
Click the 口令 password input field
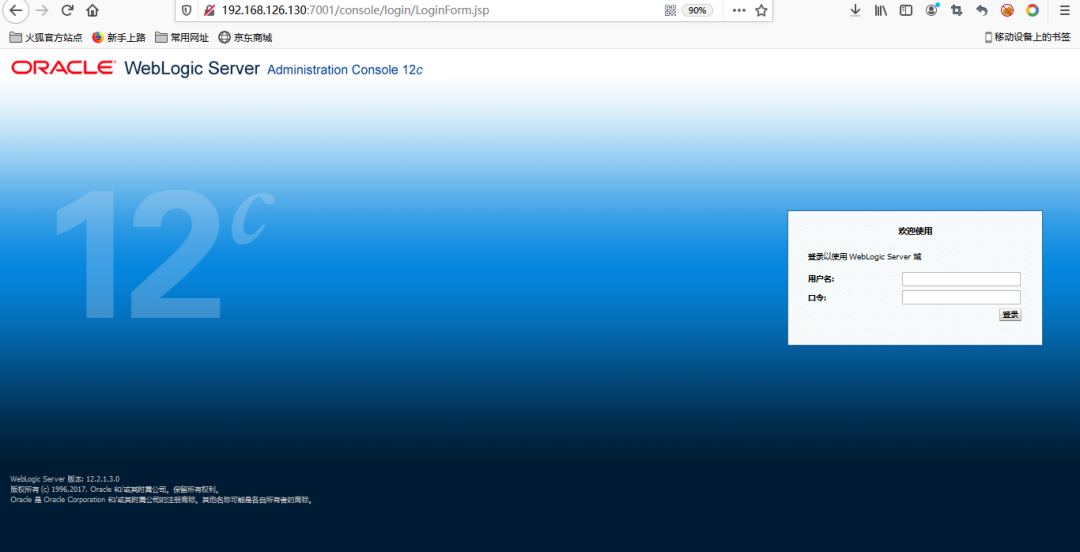coord(961,298)
